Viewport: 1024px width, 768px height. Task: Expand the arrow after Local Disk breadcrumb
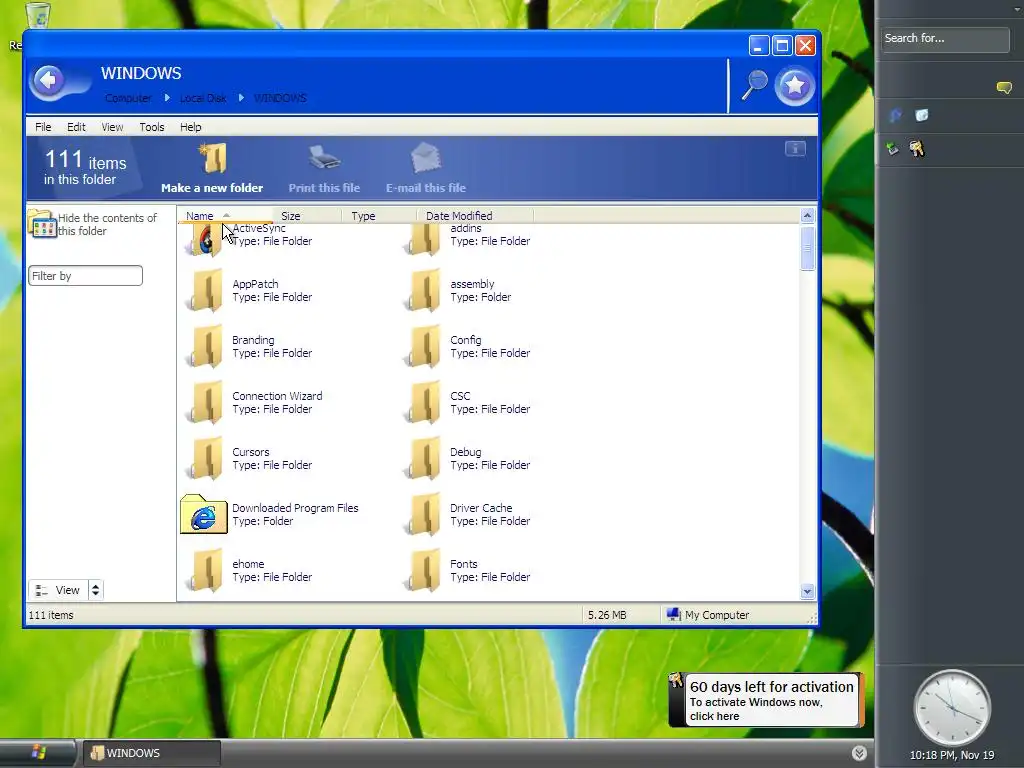coord(241,98)
